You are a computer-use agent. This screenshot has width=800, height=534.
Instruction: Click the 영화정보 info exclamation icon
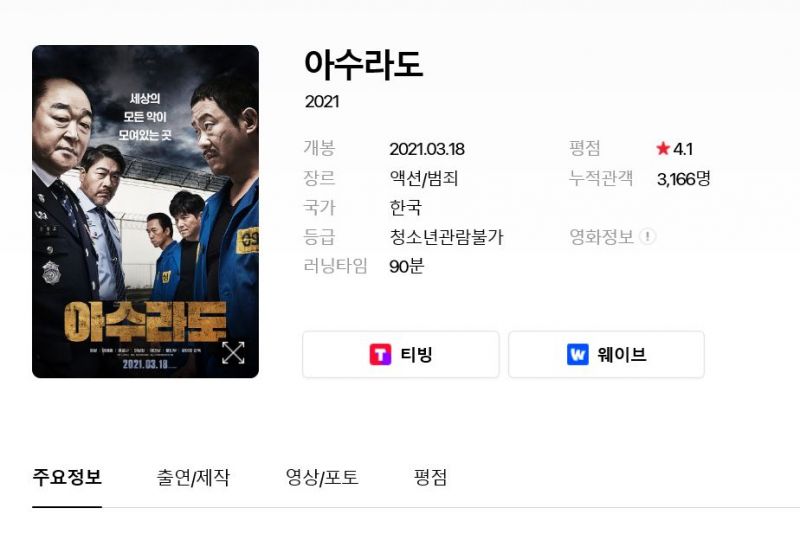point(647,237)
